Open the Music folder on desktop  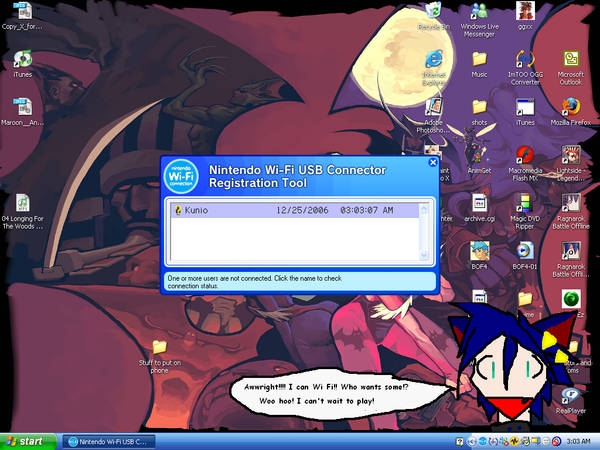(x=479, y=59)
